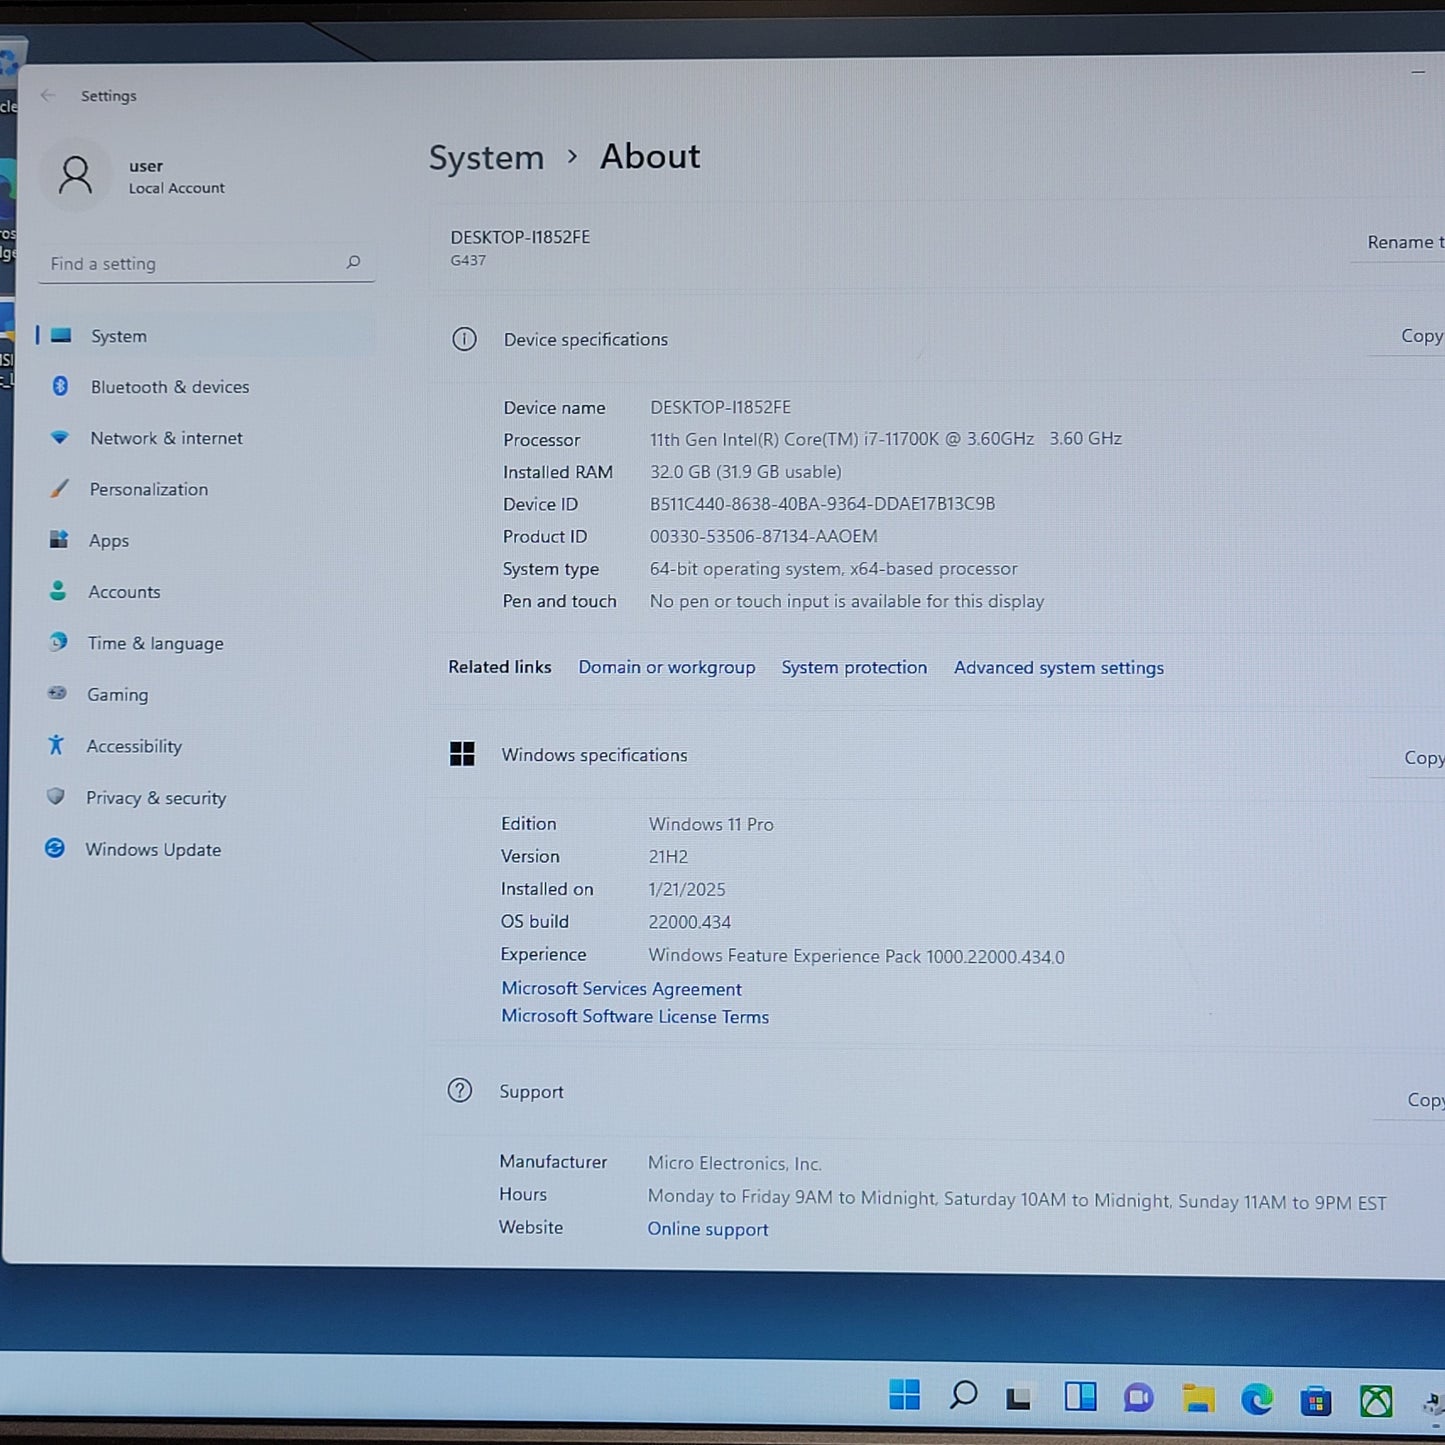Click the Privacy & security shield icon
The image size is (1445, 1445).
[56, 797]
